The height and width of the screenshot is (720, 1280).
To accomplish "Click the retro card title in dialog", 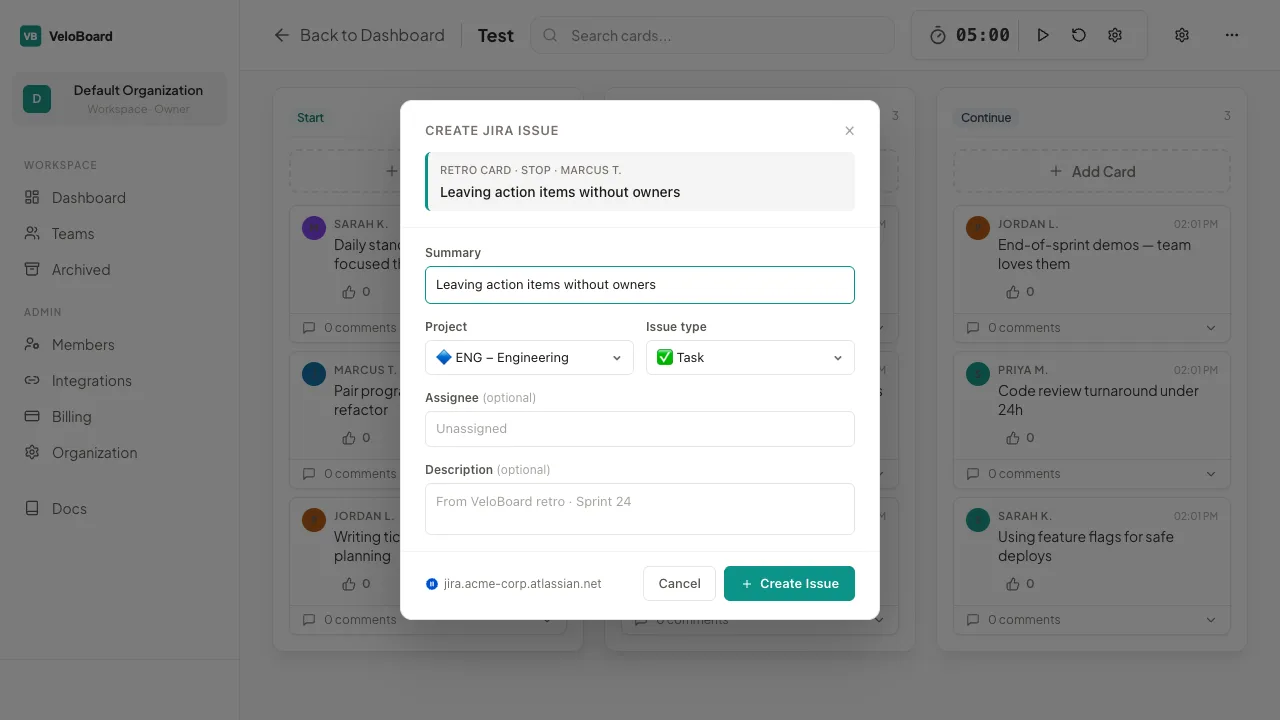I will point(560,192).
